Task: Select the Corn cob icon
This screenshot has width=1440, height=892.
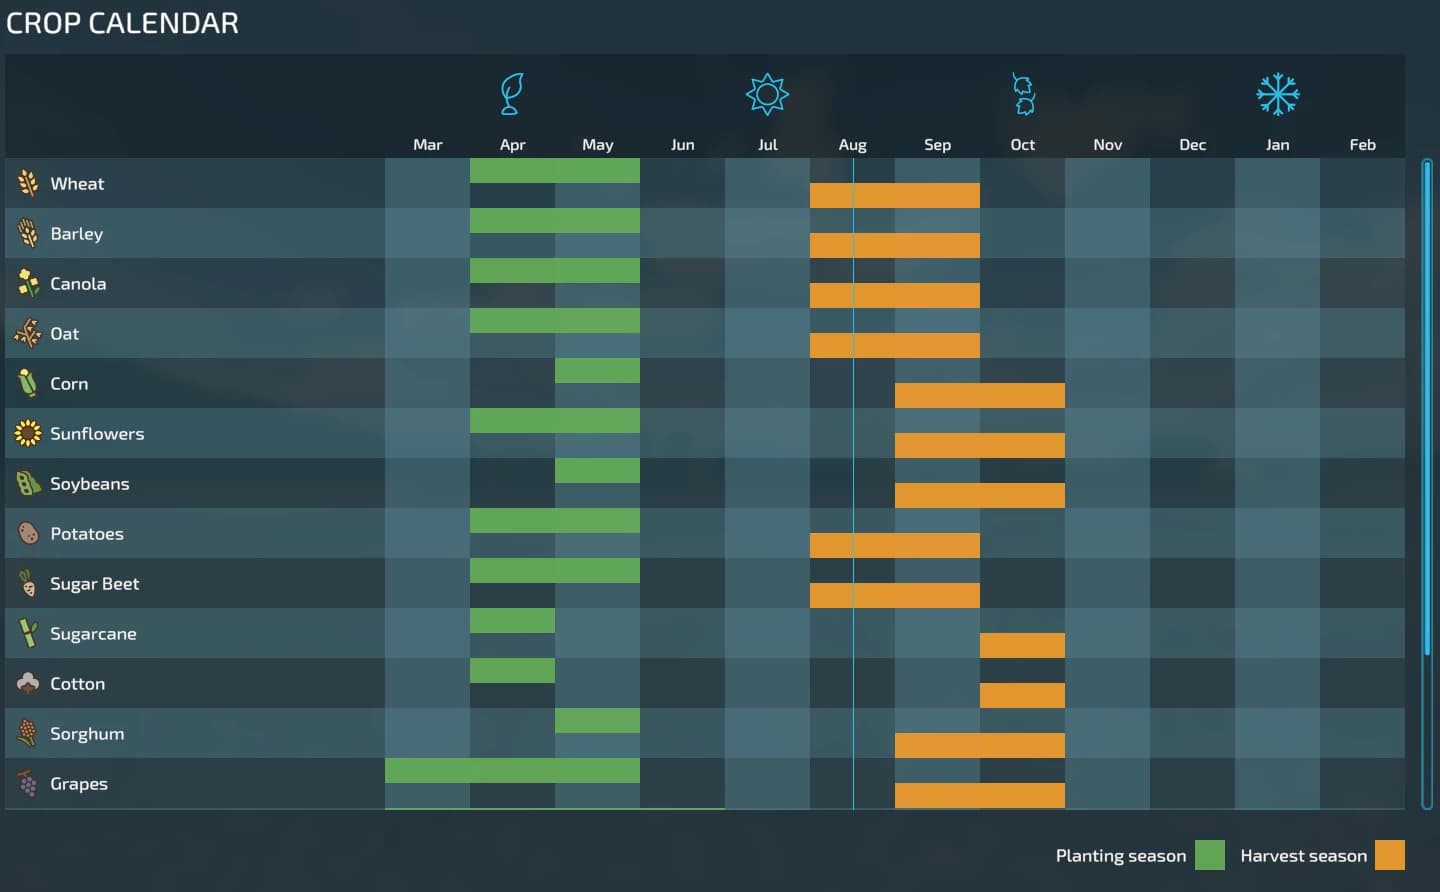Action: 28,383
